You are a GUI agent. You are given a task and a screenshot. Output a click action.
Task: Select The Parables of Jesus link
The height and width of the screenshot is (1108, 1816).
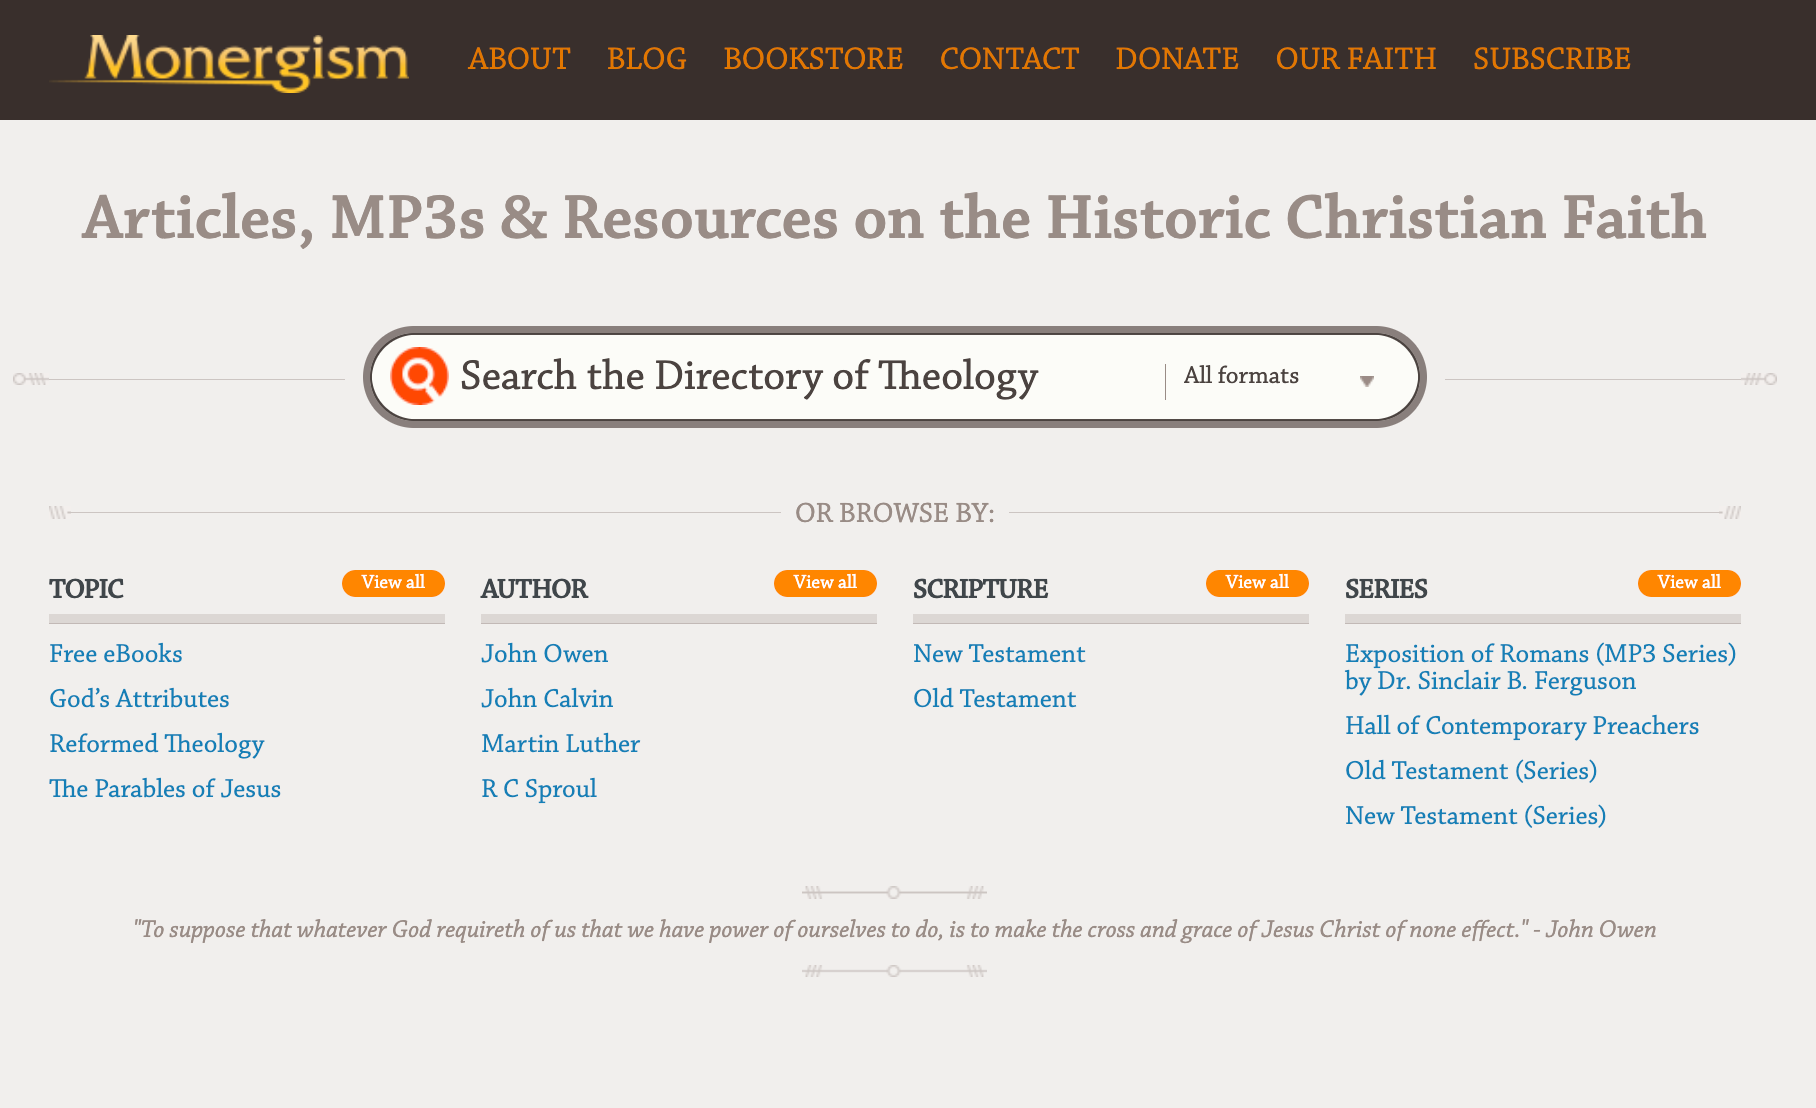tap(165, 789)
